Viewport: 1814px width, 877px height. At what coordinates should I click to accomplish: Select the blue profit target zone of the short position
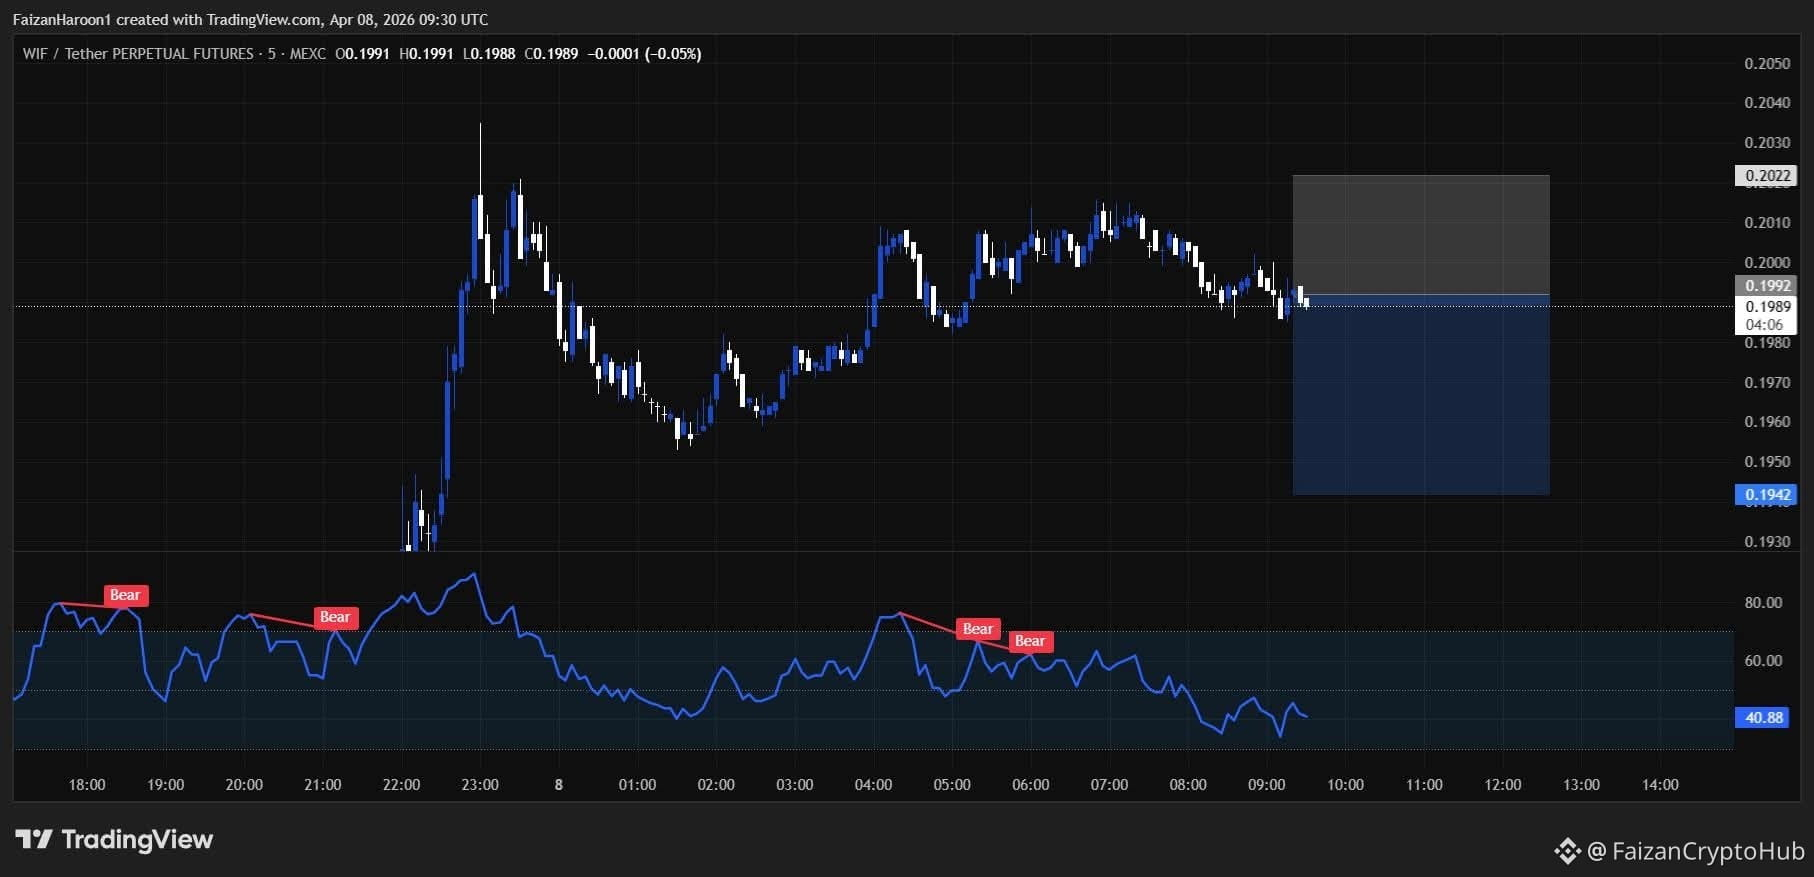(x=1421, y=395)
